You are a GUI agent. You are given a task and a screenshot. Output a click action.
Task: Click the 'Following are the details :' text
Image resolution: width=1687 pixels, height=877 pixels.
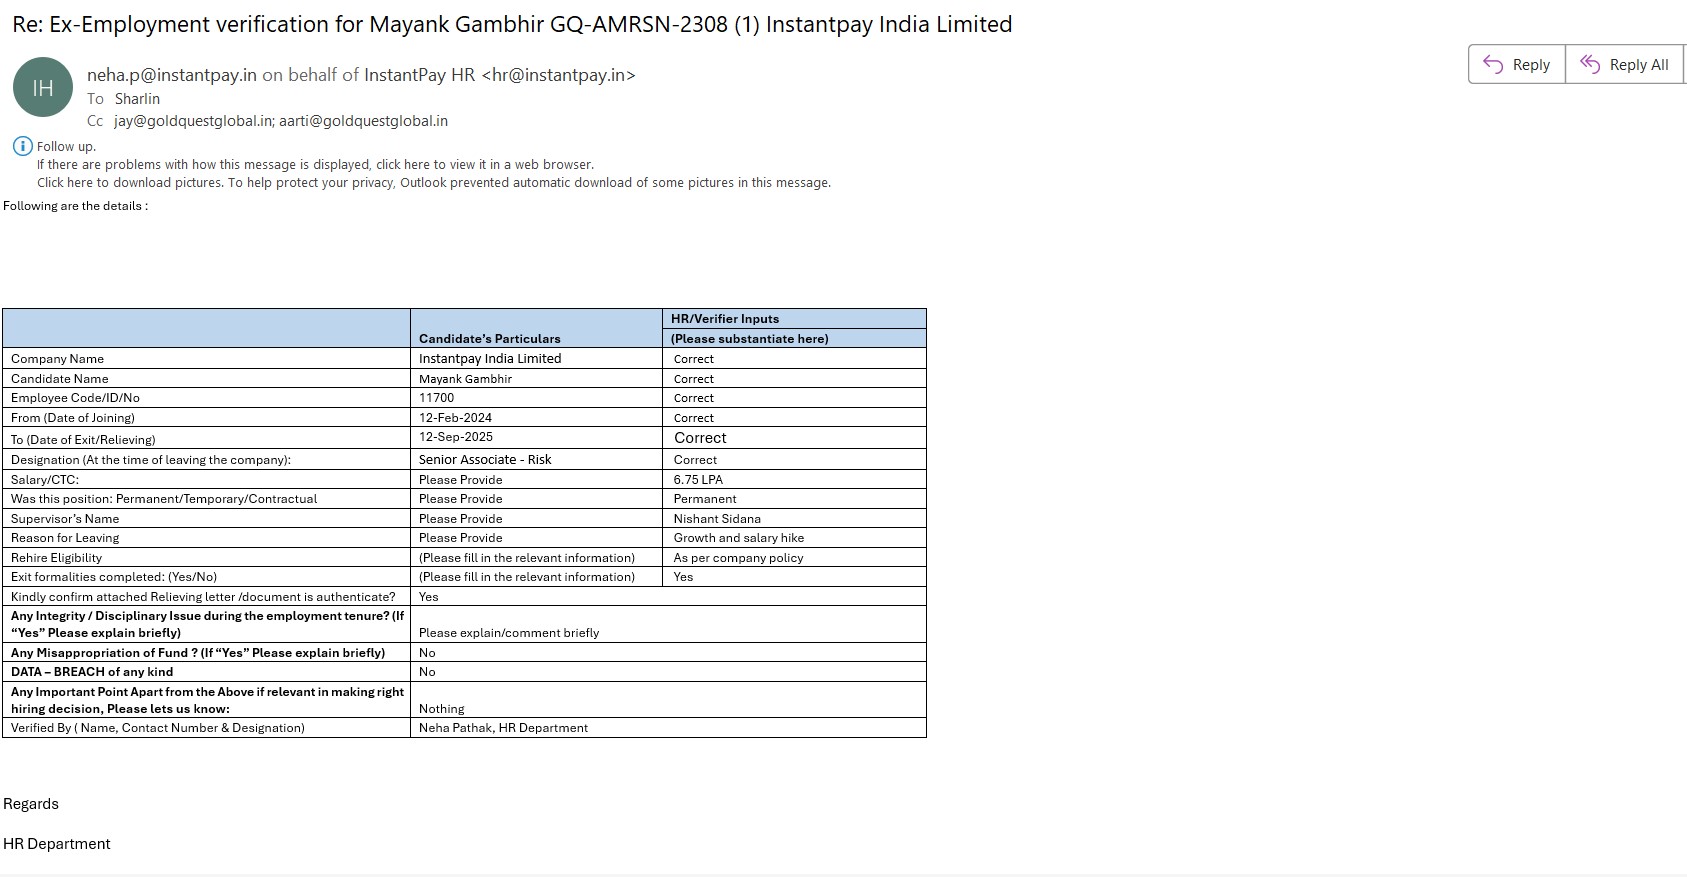tap(76, 206)
